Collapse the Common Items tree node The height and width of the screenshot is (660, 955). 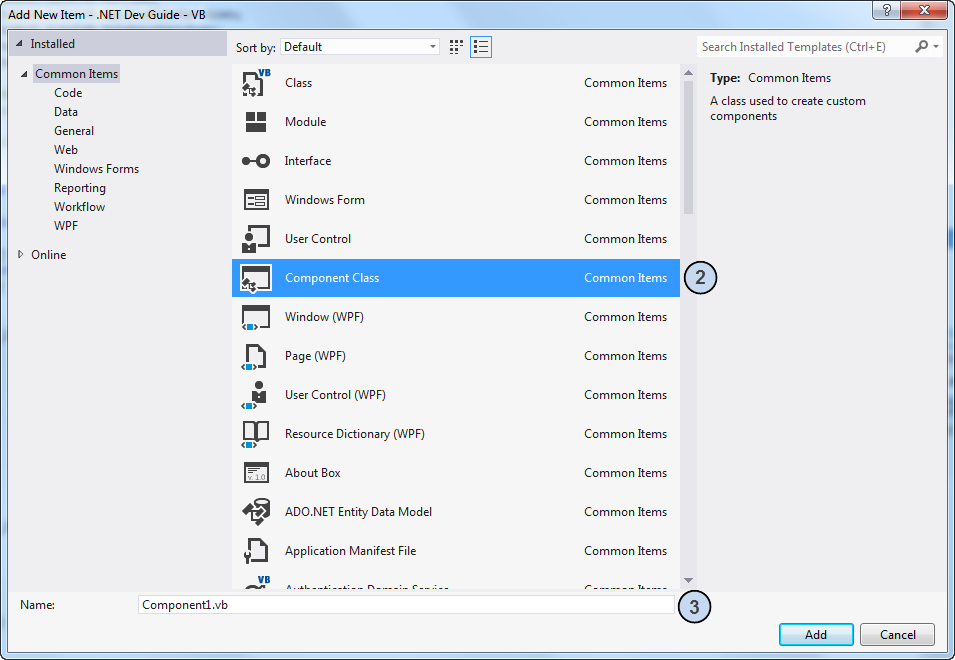pos(24,74)
